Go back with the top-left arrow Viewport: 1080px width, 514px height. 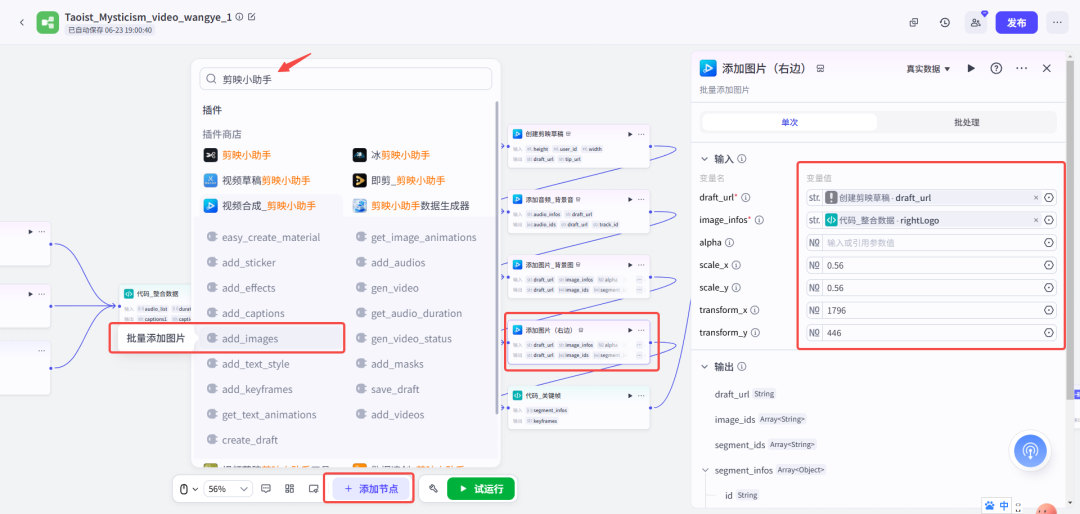(x=21, y=22)
